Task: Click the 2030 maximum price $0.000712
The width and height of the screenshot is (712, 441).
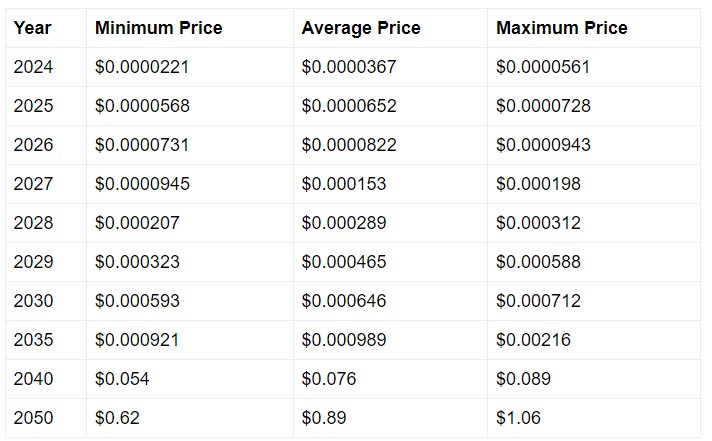Action: click(x=538, y=301)
